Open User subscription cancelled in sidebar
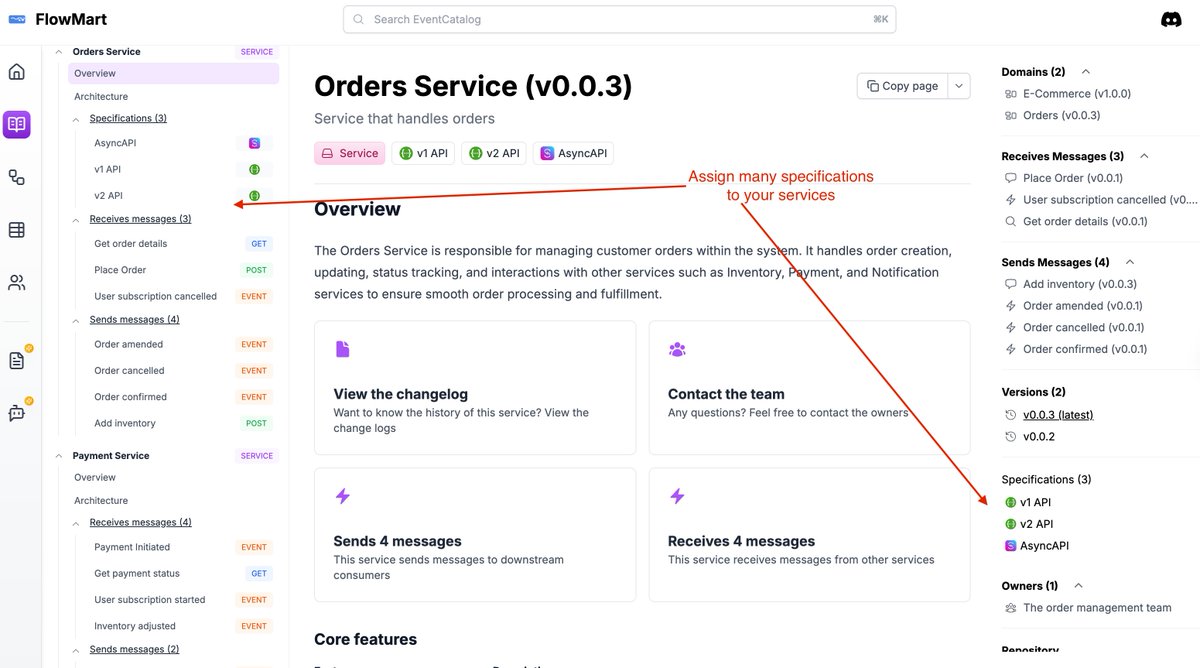This screenshot has width=1200, height=668. (155, 297)
